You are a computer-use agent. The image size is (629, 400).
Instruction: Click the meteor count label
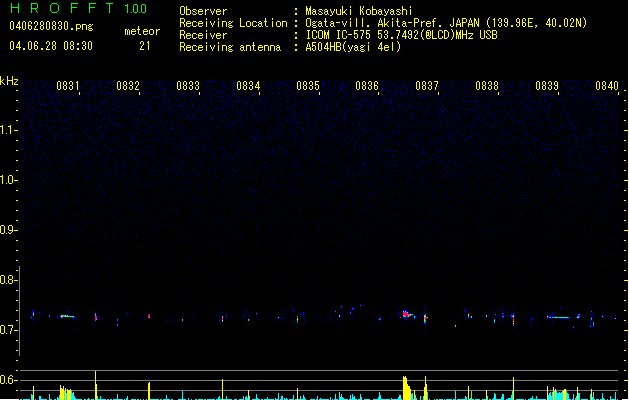pos(142,31)
